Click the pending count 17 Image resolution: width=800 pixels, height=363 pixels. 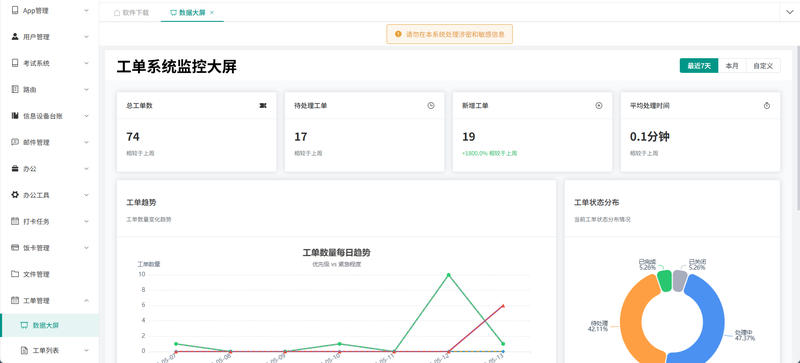coord(301,137)
